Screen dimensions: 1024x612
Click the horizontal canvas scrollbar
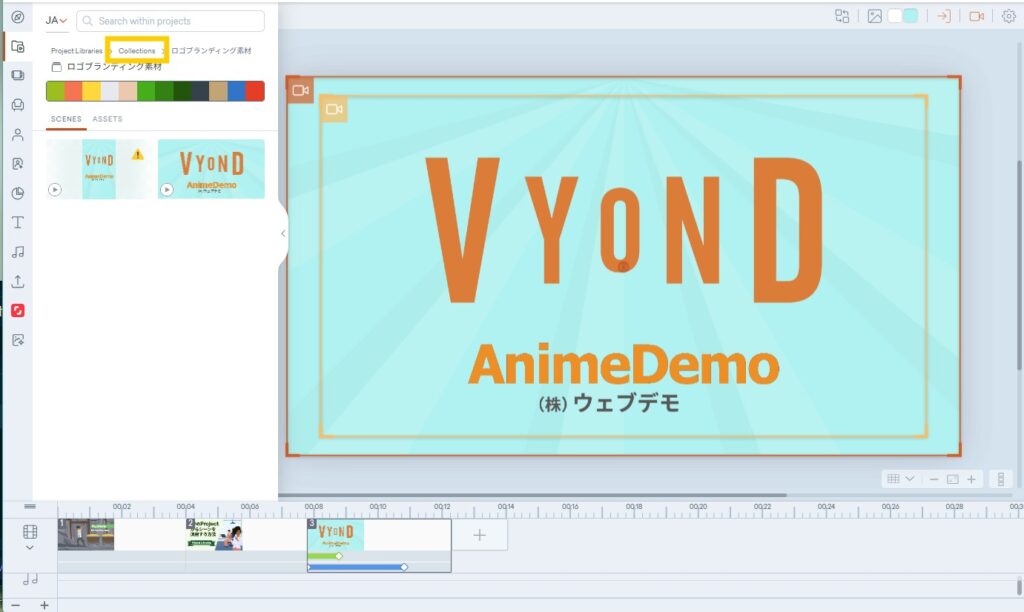click(x=532, y=495)
